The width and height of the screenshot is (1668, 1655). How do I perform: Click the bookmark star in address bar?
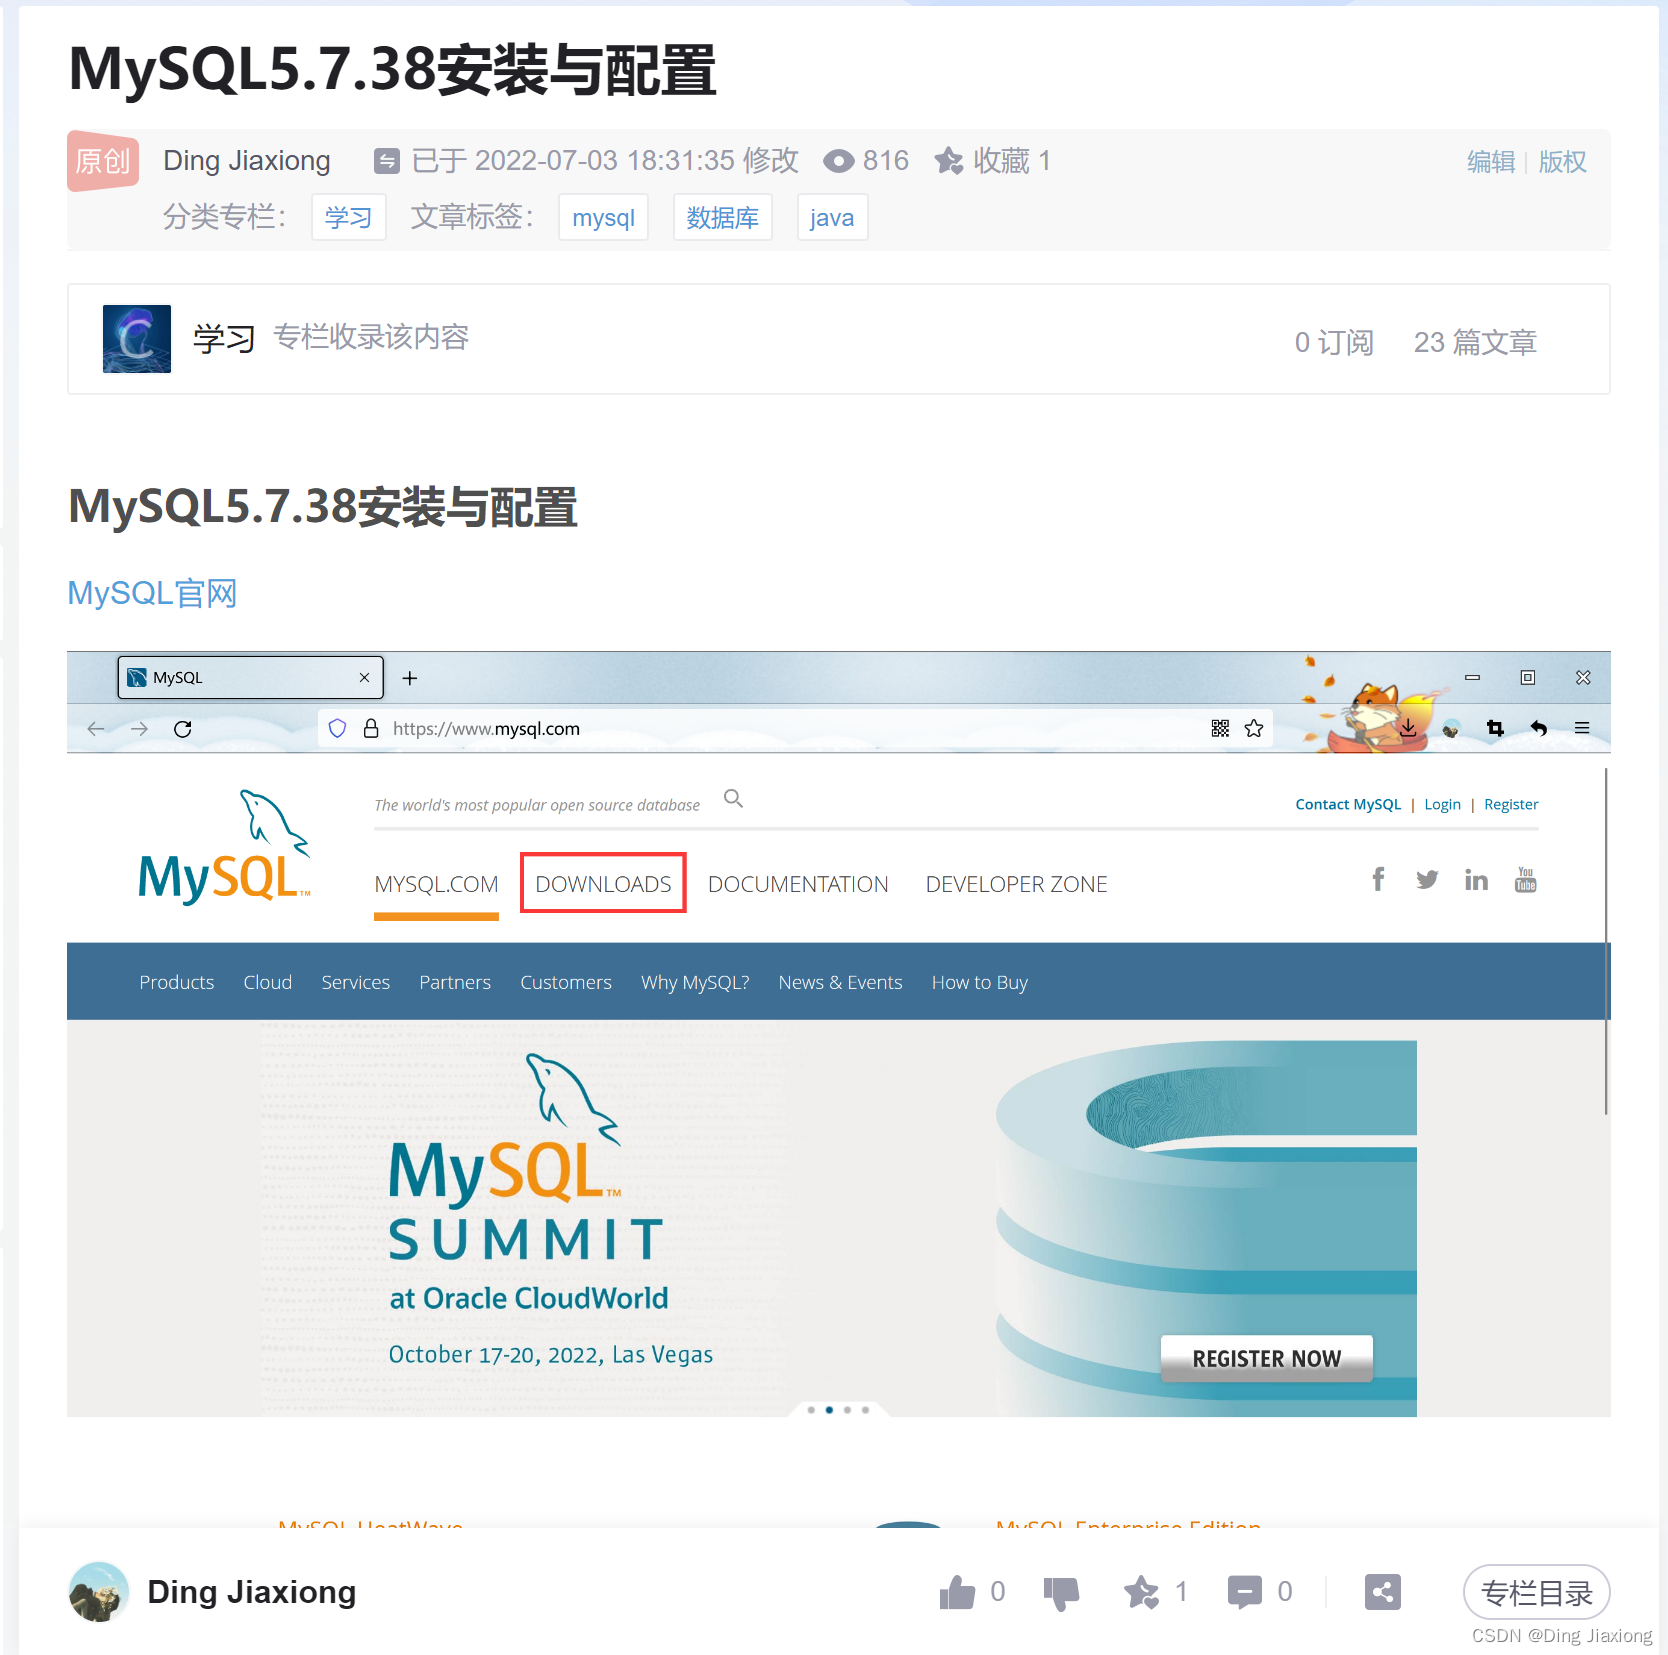(x=1254, y=728)
